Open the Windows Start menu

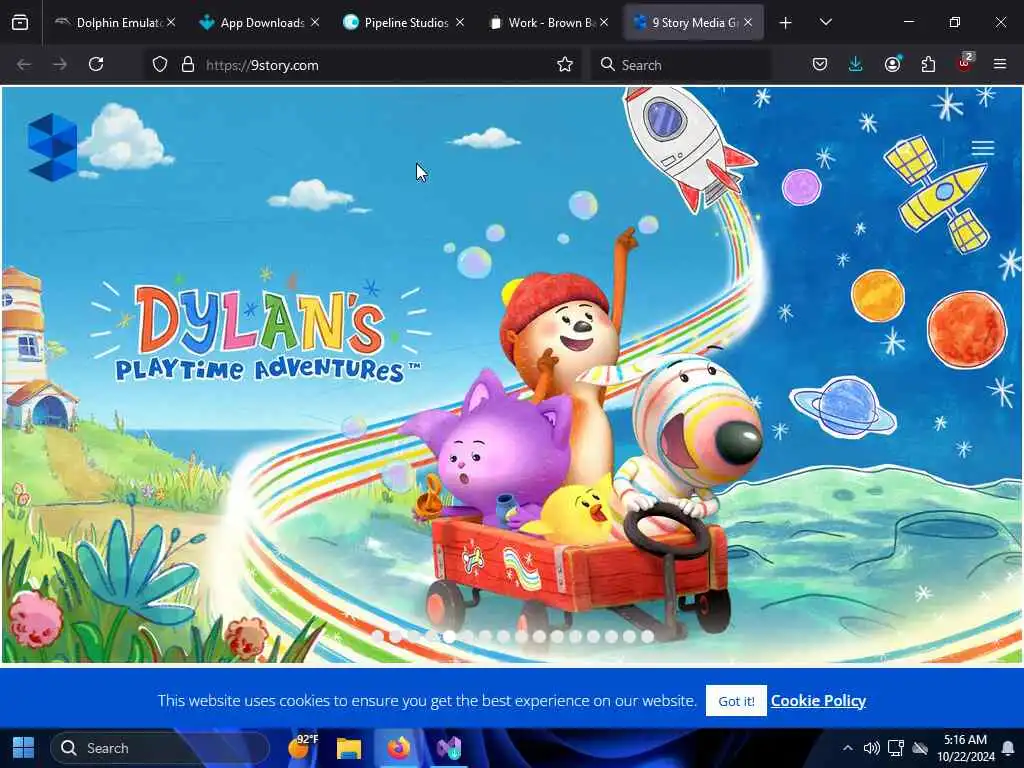[24, 748]
